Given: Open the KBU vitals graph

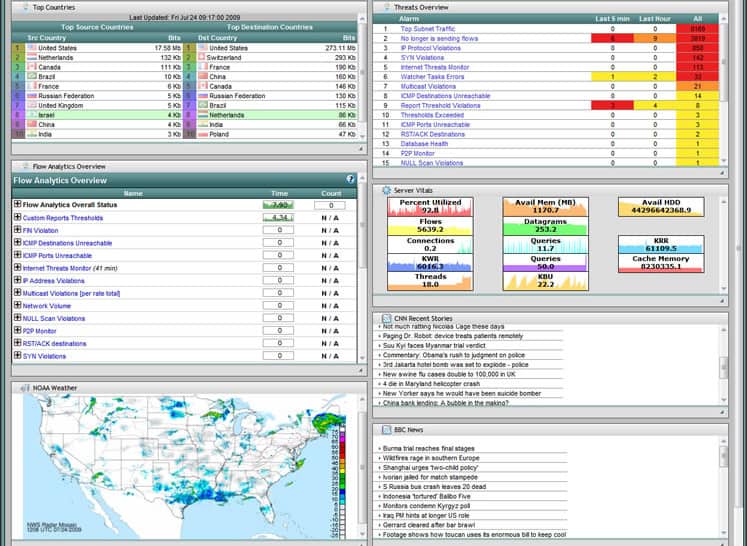Looking at the screenshot, I should point(545,281).
